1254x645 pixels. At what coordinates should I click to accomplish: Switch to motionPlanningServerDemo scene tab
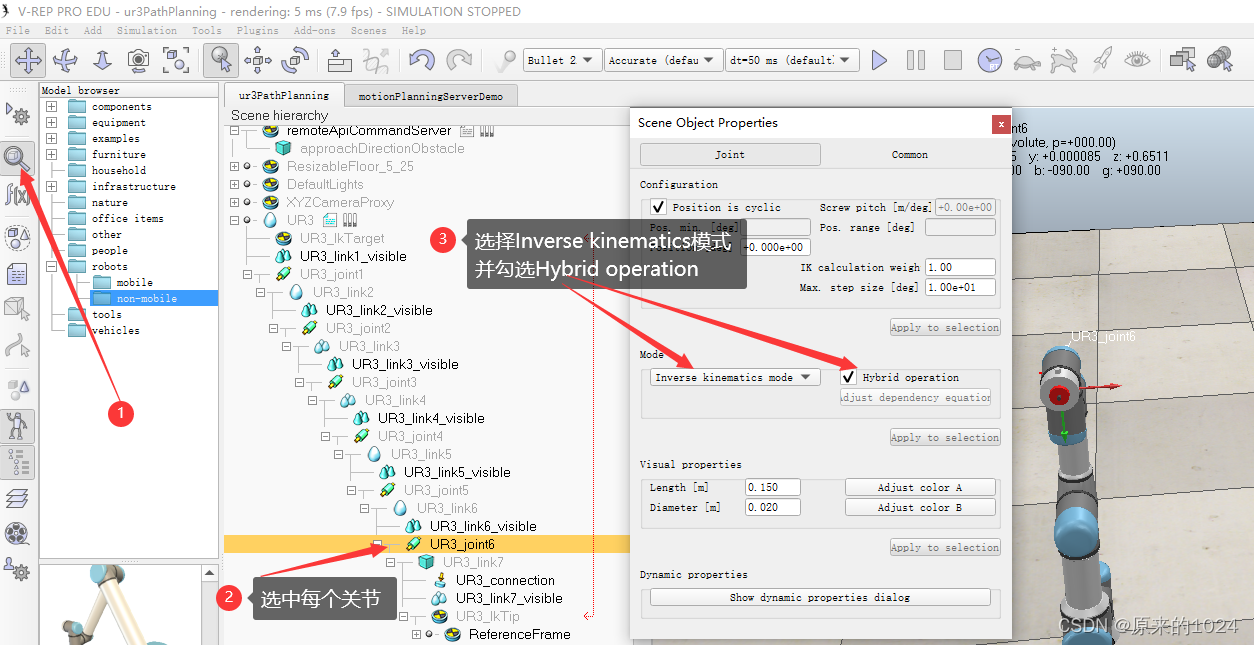(431, 96)
